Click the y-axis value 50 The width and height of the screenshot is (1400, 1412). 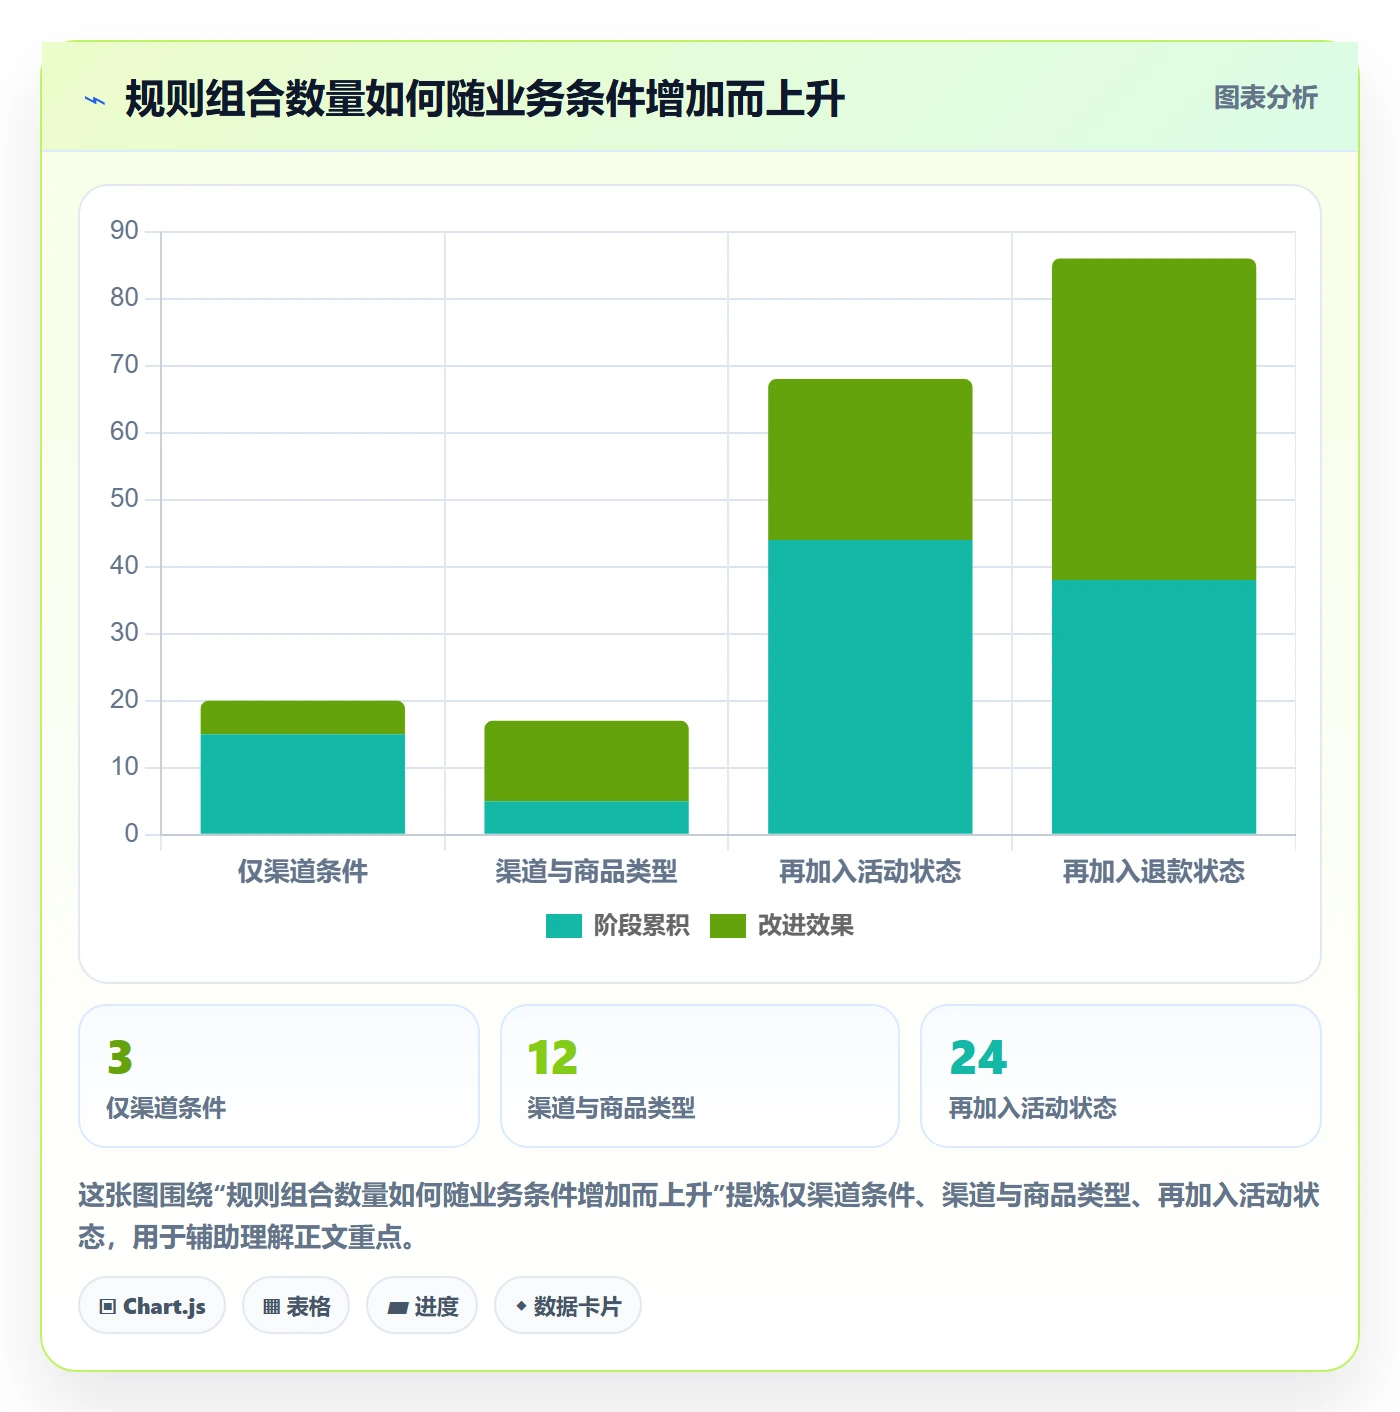tap(124, 499)
